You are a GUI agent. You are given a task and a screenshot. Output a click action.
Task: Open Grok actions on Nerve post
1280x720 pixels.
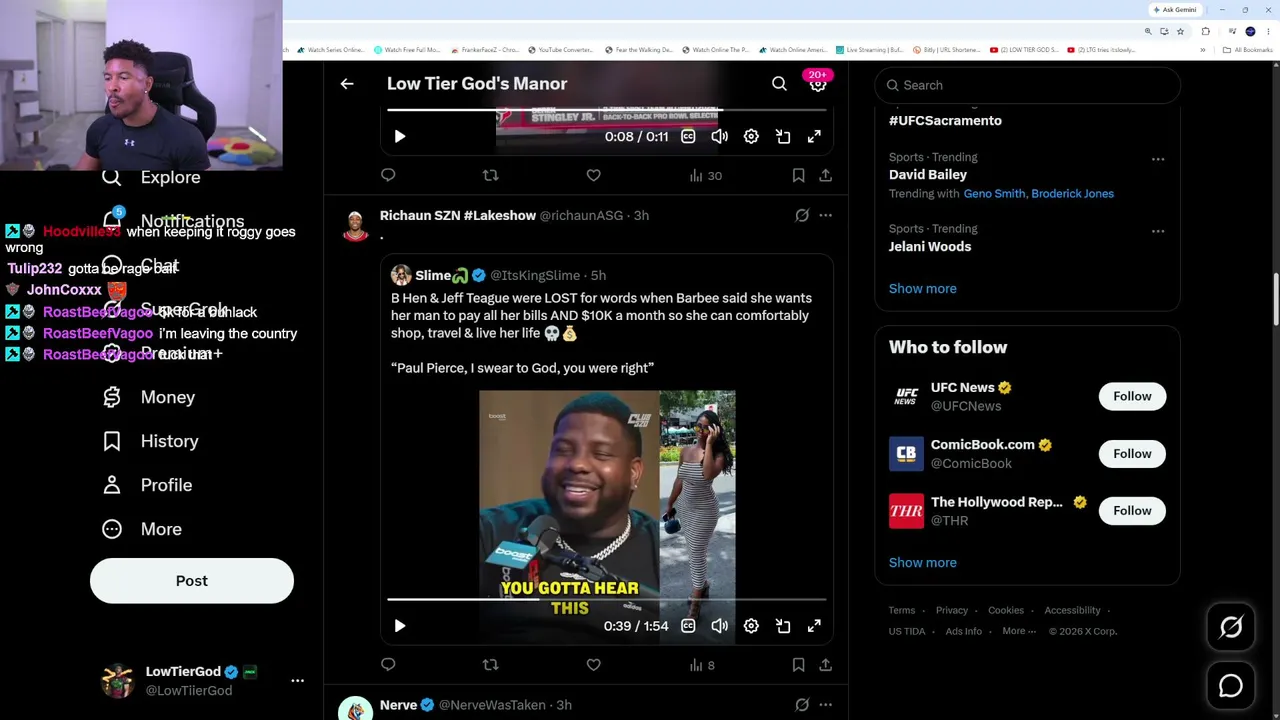pyautogui.click(x=802, y=705)
